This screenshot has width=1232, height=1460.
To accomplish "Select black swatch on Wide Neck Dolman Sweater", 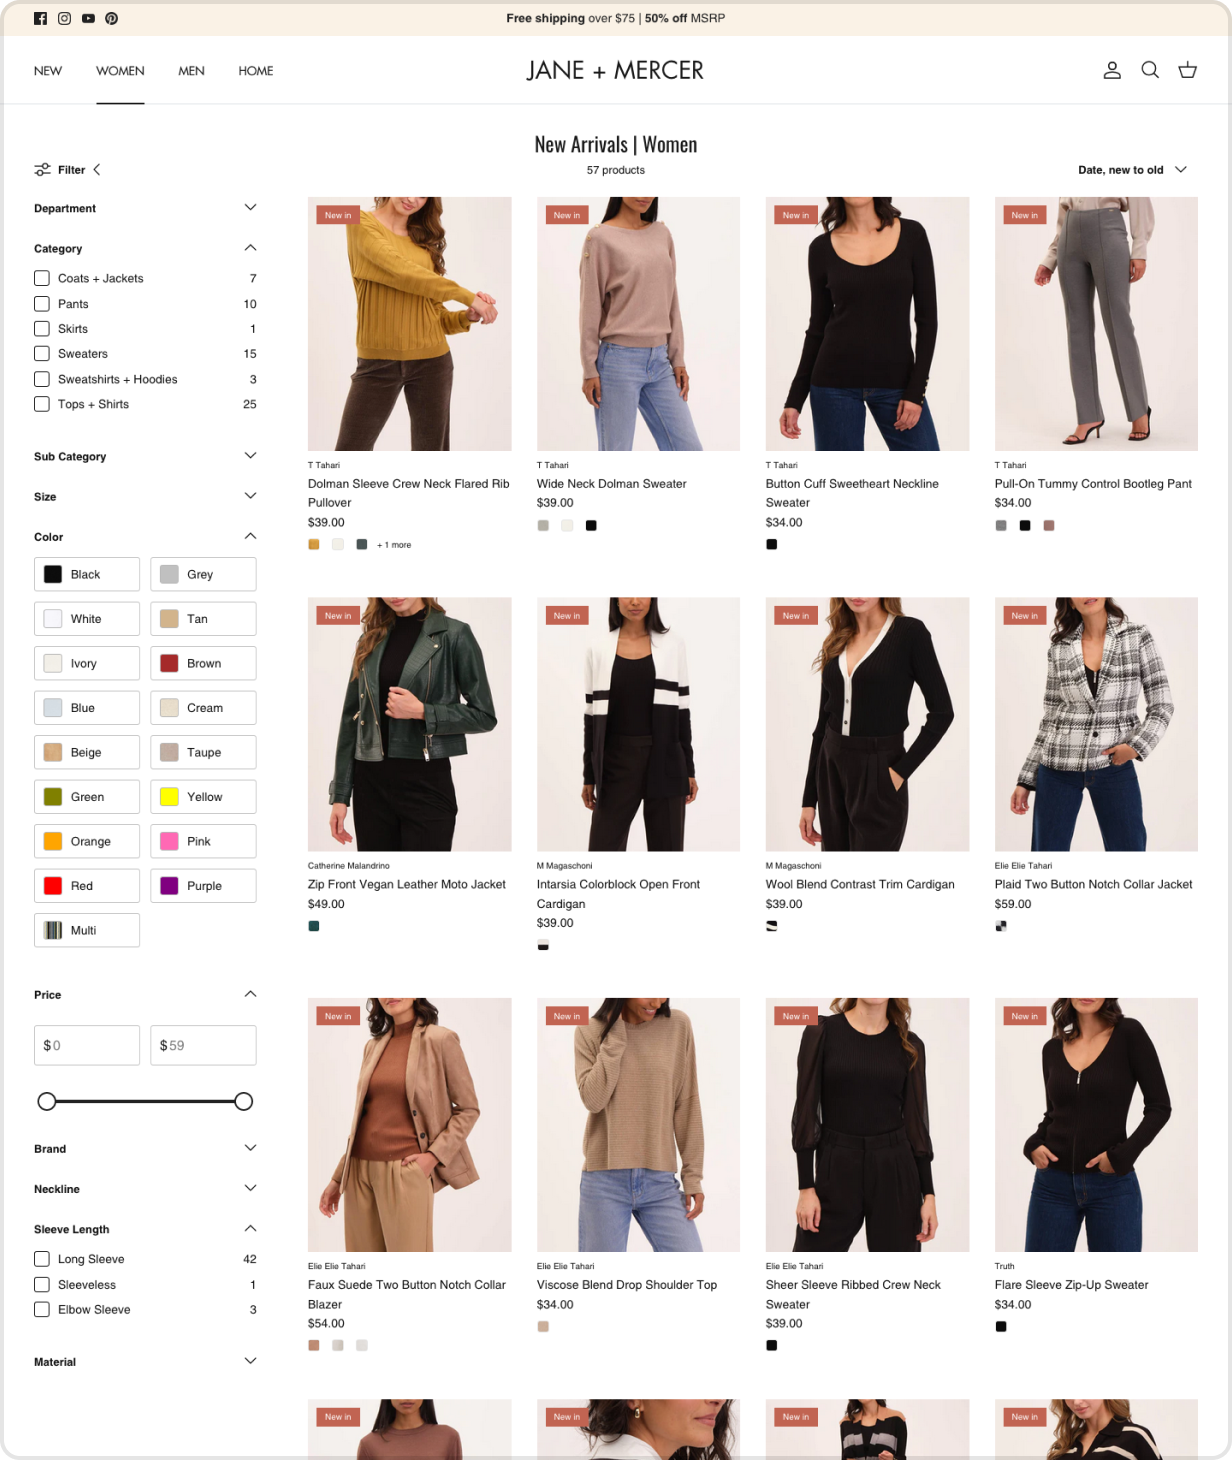I will tap(591, 525).
